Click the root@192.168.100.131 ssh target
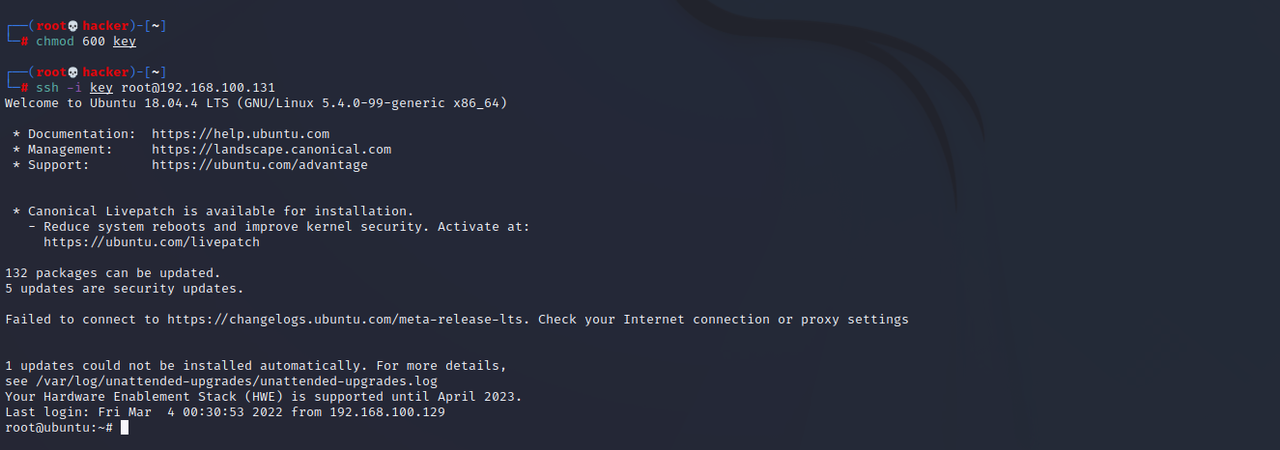 [198, 88]
